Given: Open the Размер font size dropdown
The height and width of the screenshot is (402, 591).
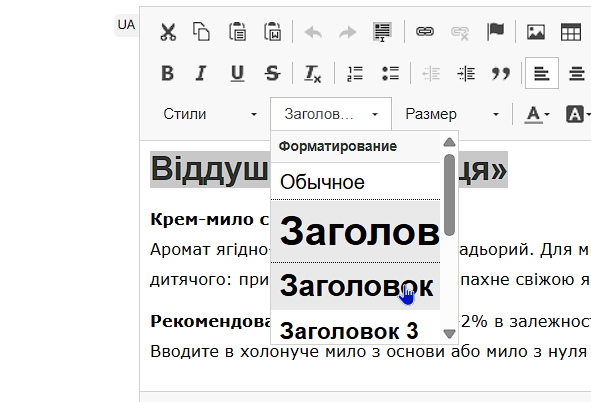Looking at the screenshot, I should [452, 114].
